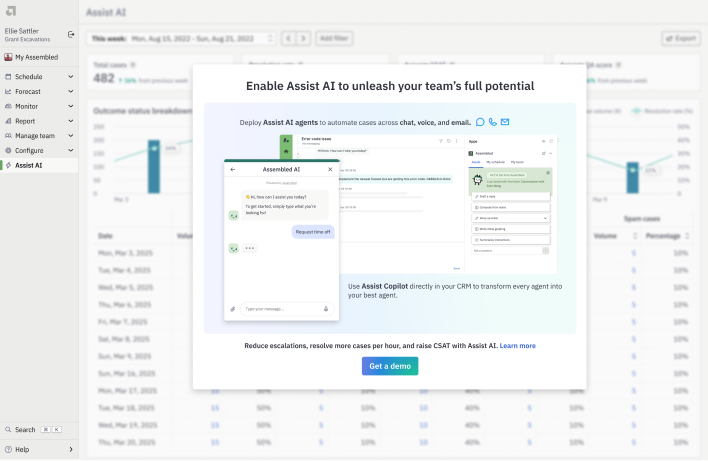
Task: Click the Configure gear icon
Action: click(x=8, y=151)
